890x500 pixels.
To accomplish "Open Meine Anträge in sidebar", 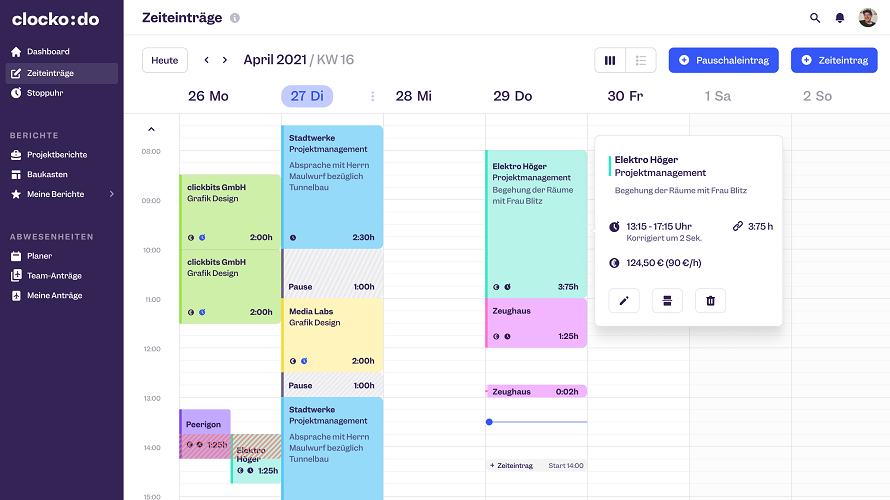I will [61, 296].
